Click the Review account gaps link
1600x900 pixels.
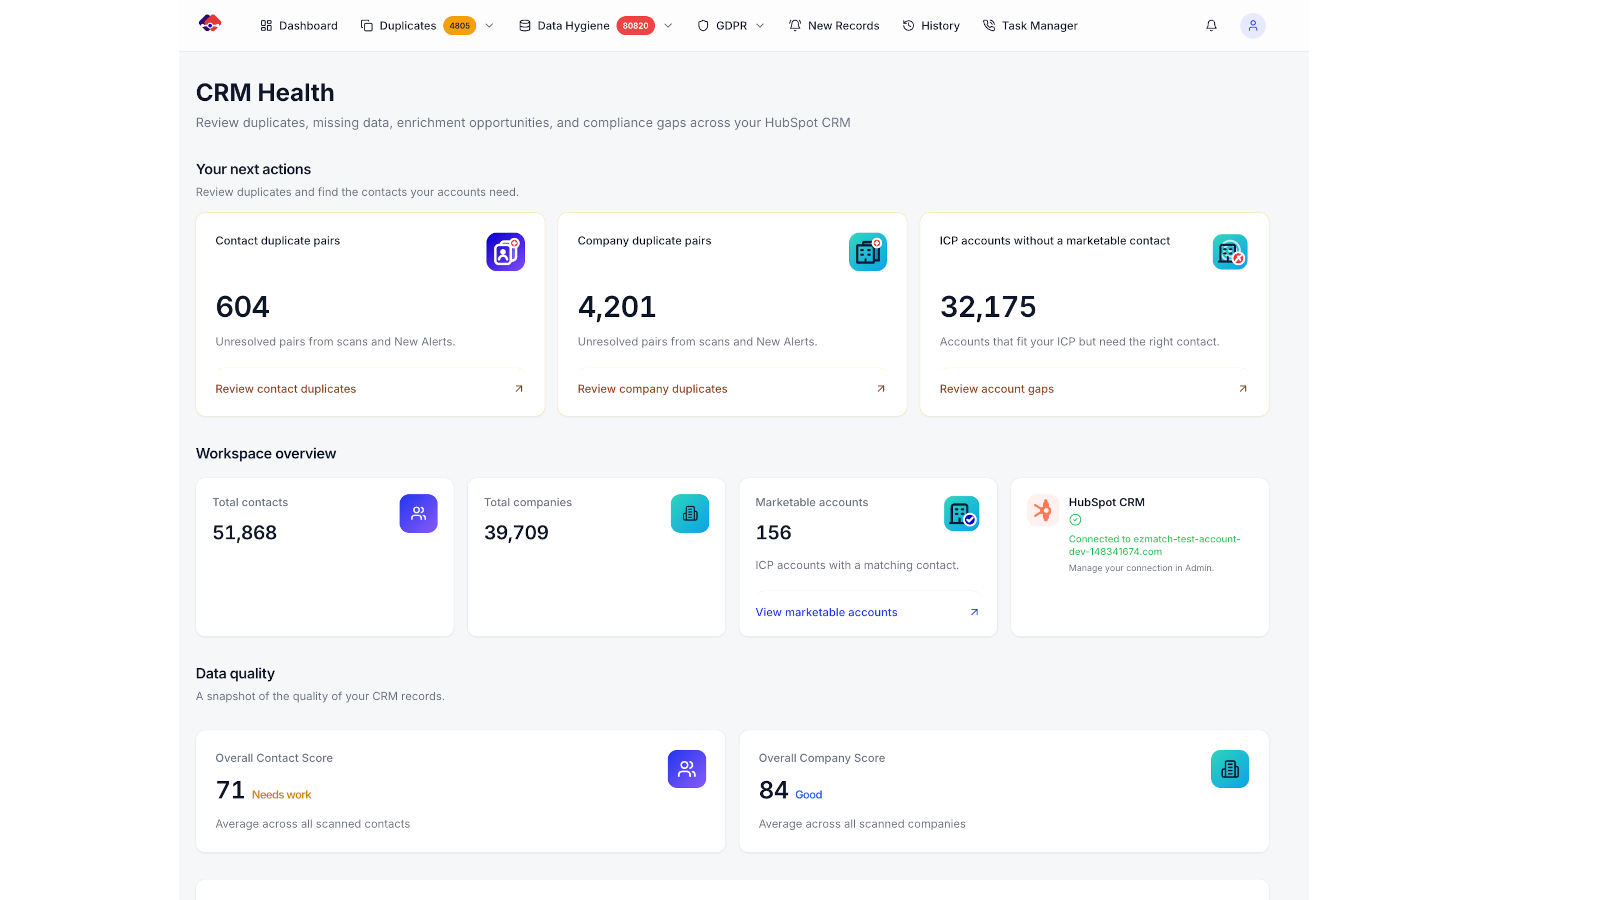pos(997,389)
